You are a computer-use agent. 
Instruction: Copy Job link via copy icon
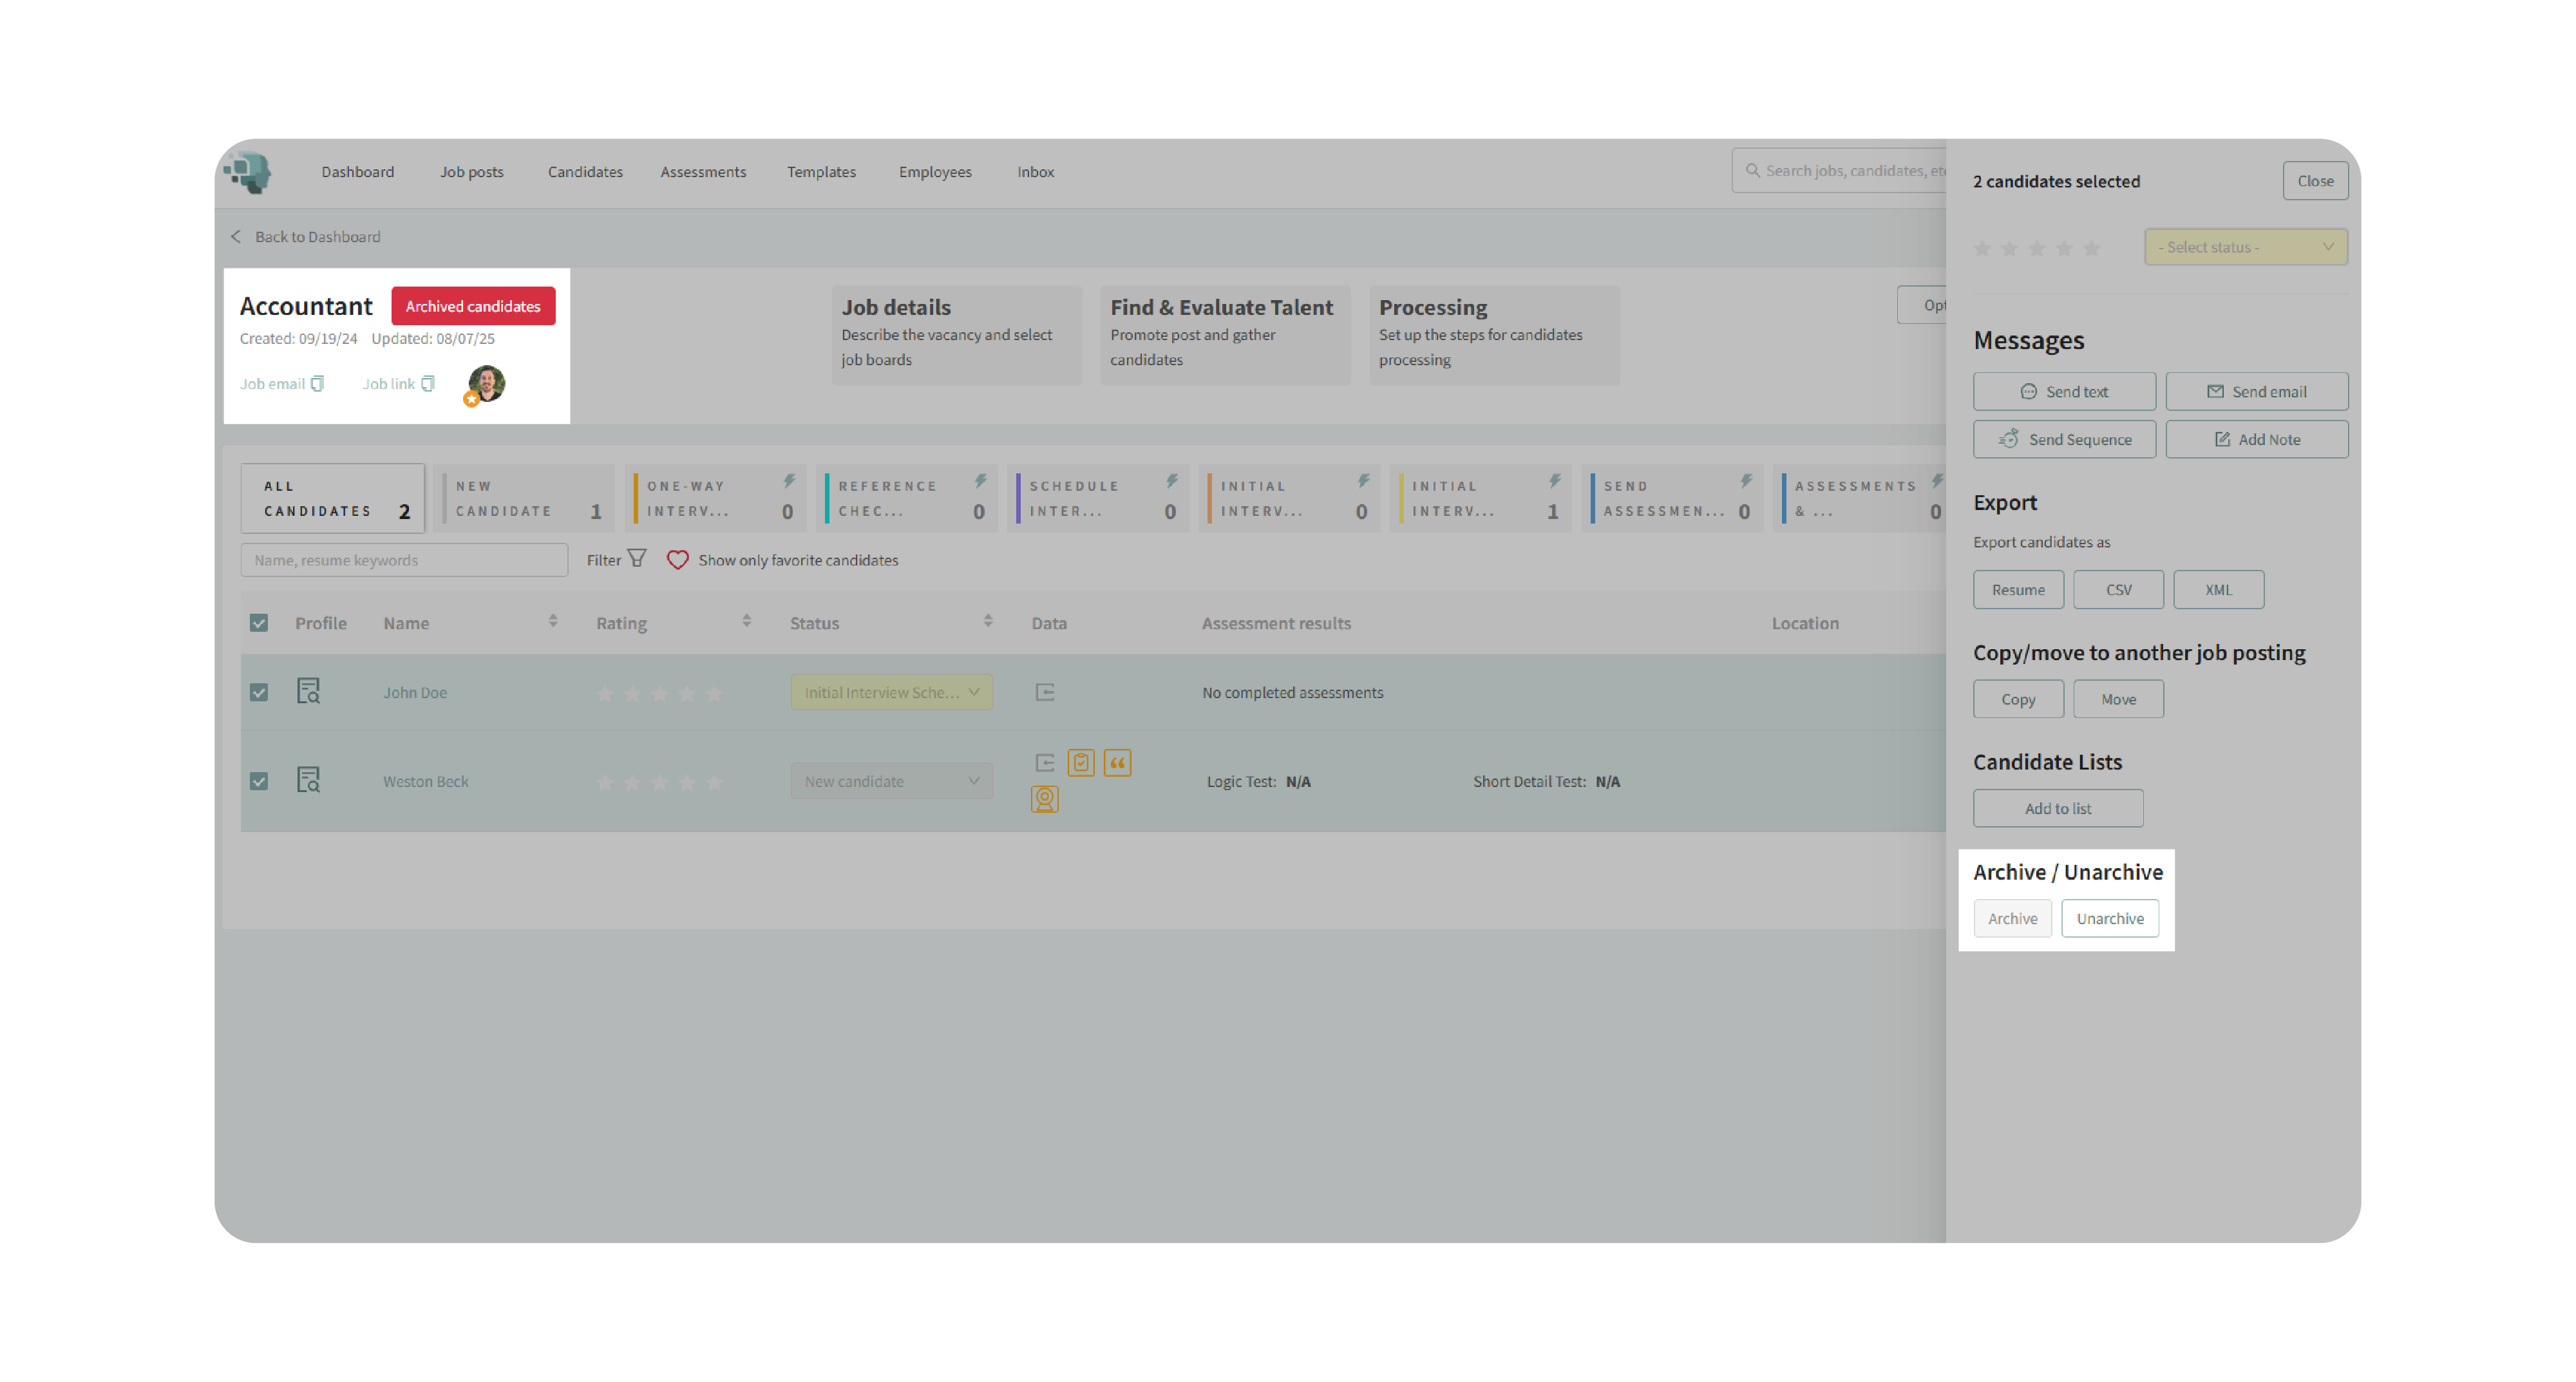pos(428,384)
